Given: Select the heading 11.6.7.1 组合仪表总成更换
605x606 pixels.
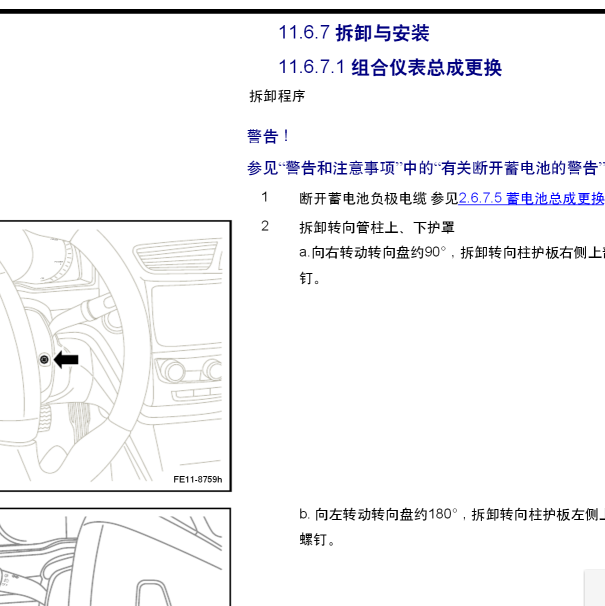Looking at the screenshot, I should click(390, 68).
